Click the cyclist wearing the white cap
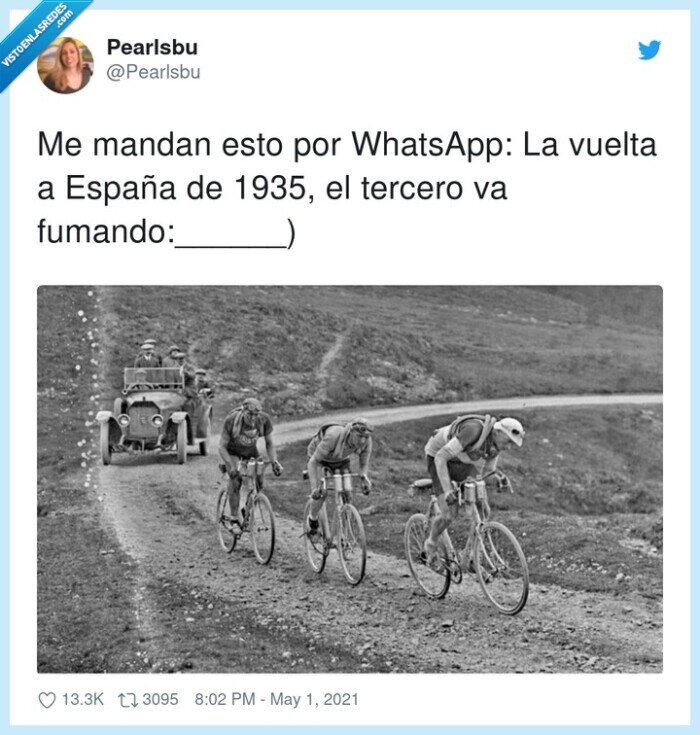This screenshot has height=735, width=700. (469, 511)
